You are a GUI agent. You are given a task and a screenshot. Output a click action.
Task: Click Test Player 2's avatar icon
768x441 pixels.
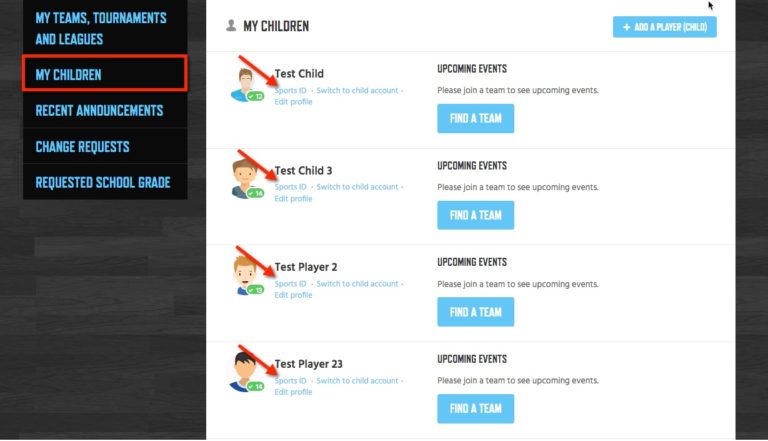[244, 275]
